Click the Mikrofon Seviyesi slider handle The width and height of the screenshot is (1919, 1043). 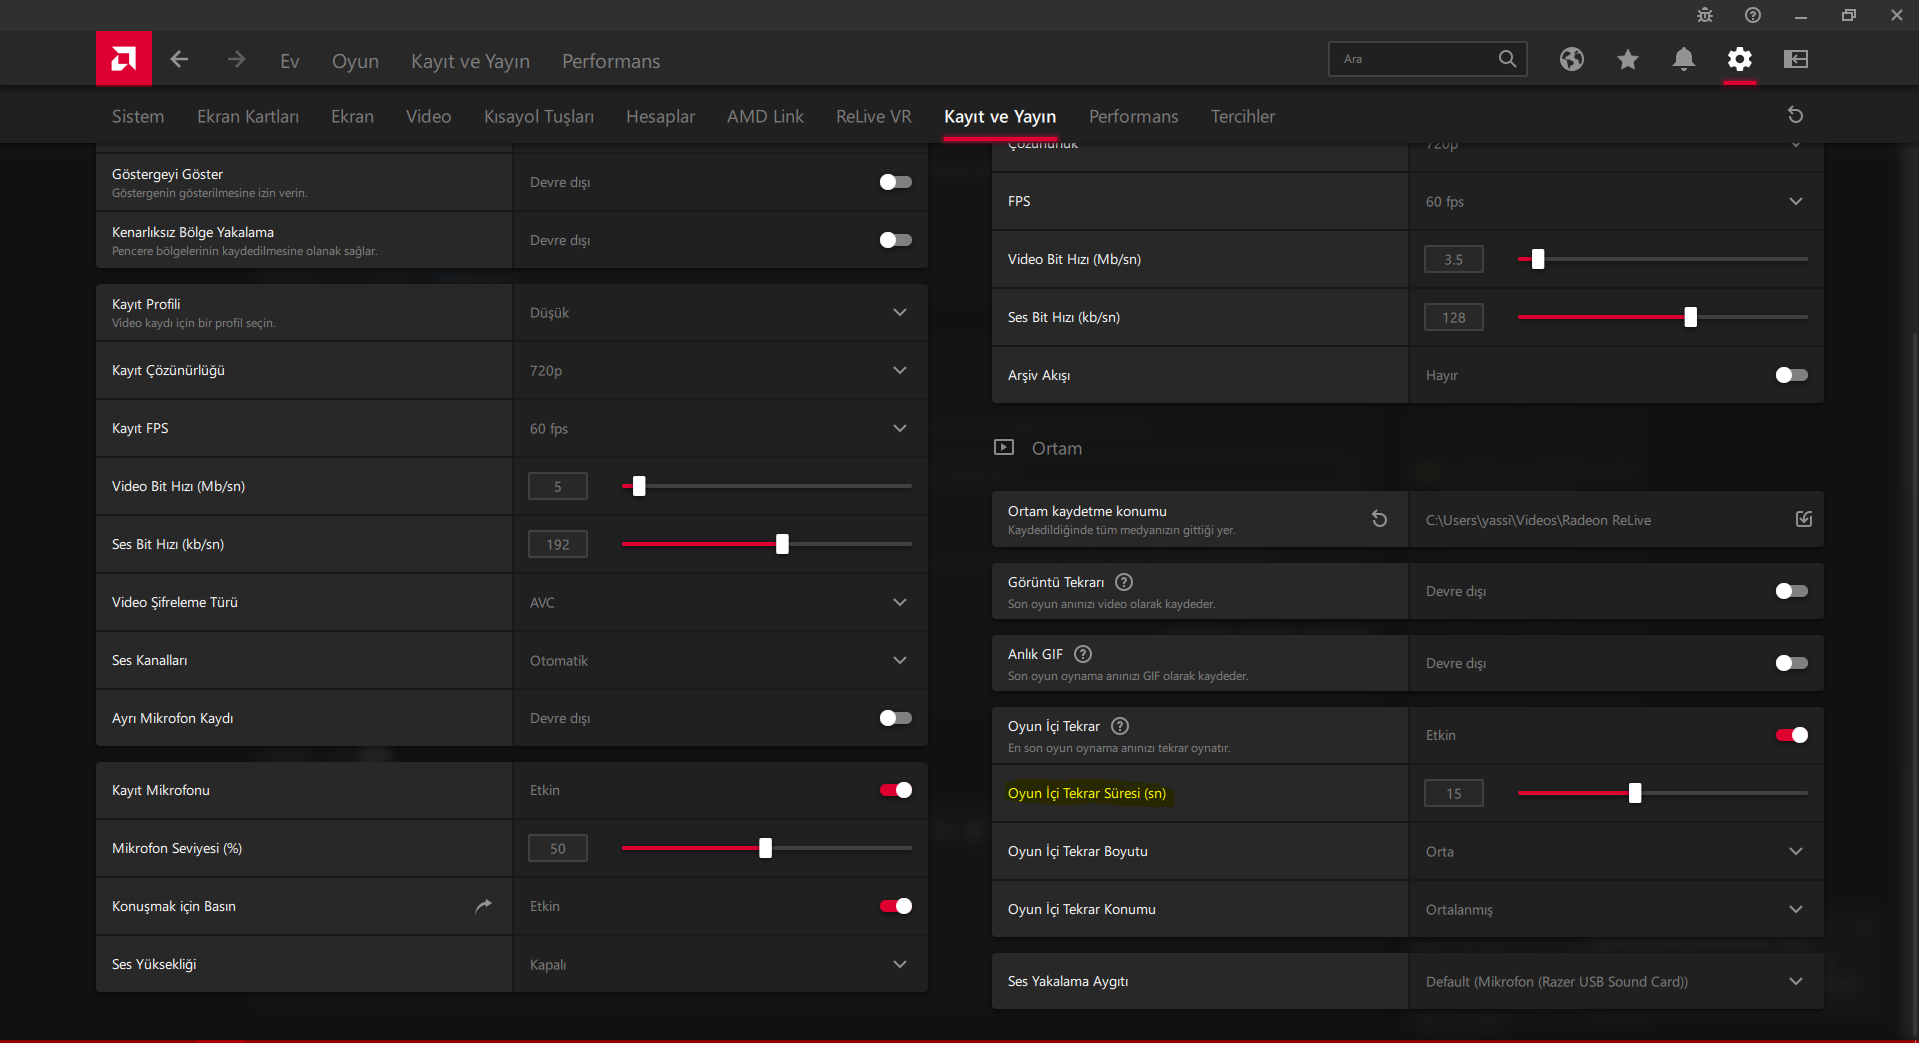765,848
